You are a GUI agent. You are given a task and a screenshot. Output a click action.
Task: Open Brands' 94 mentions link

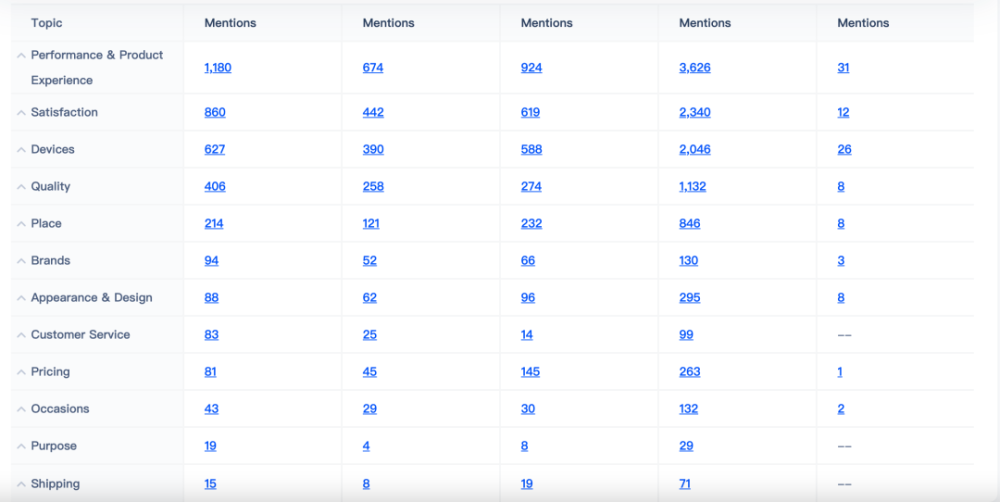[211, 260]
